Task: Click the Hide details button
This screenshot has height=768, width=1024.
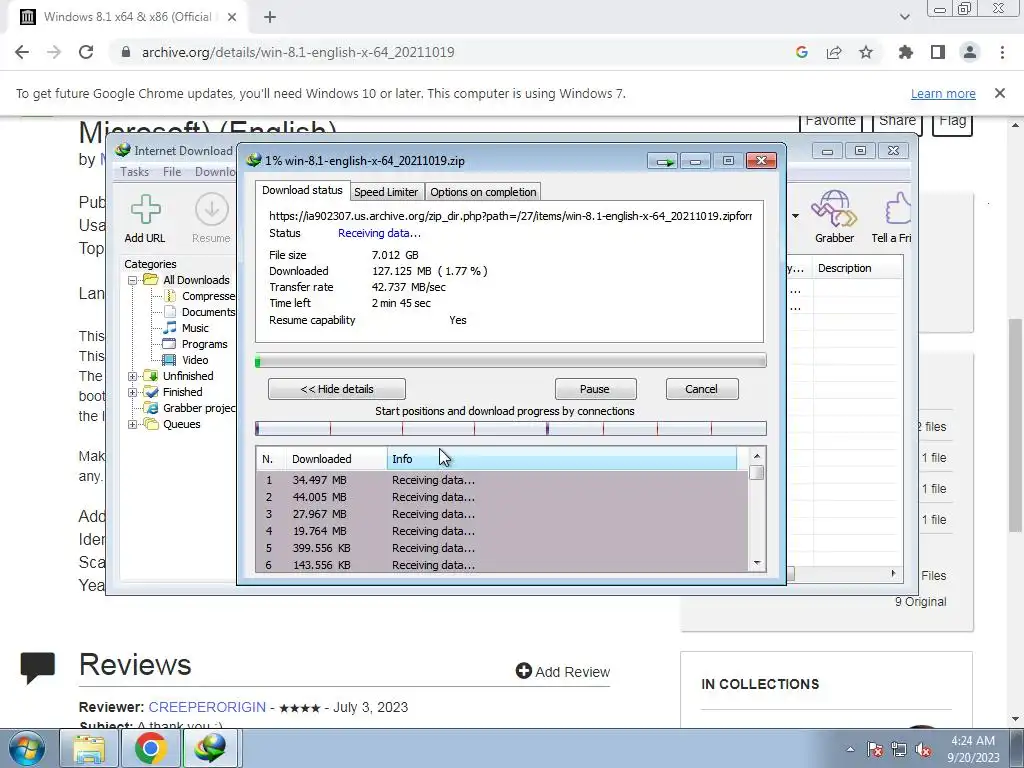Action: [x=337, y=389]
